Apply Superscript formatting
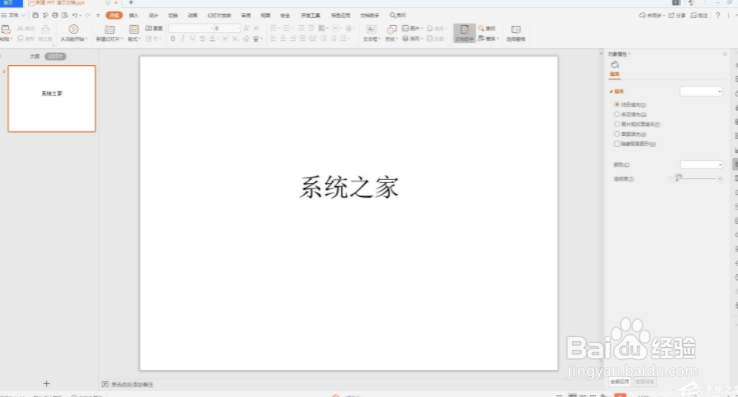 click(x=225, y=39)
